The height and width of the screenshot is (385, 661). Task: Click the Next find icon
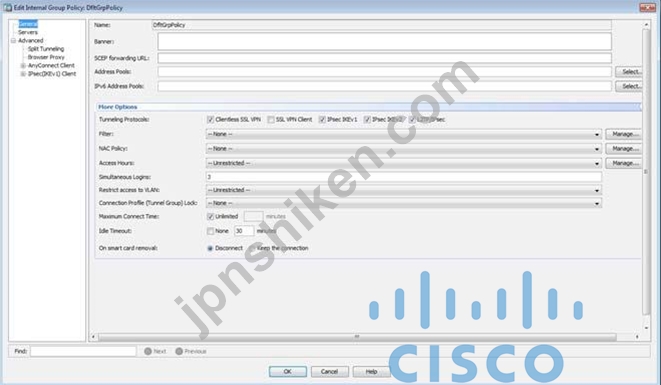click(x=148, y=351)
